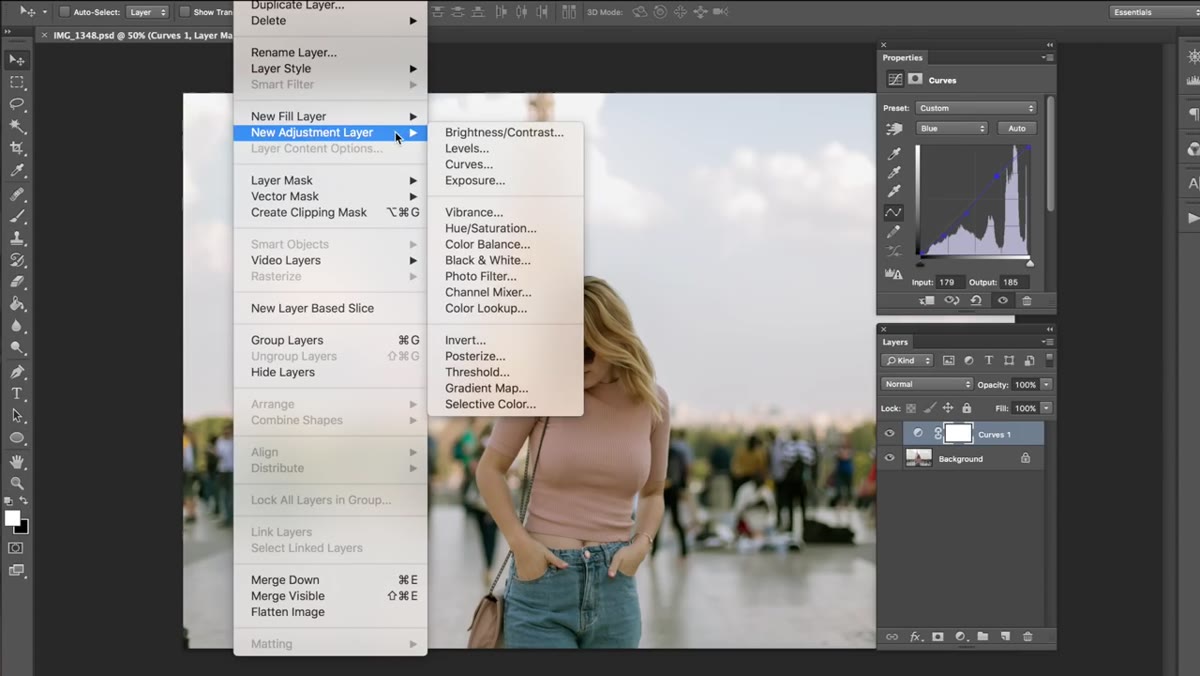Select the Paint Bucket tool
This screenshot has height=676, width=1200.
(x=17, y=304)
